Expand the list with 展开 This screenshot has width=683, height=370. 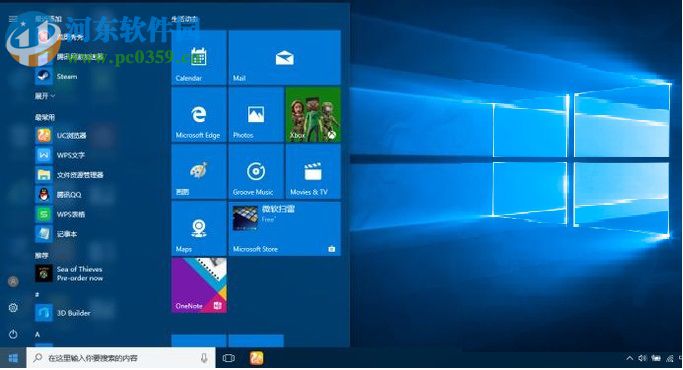pos(45,96)
